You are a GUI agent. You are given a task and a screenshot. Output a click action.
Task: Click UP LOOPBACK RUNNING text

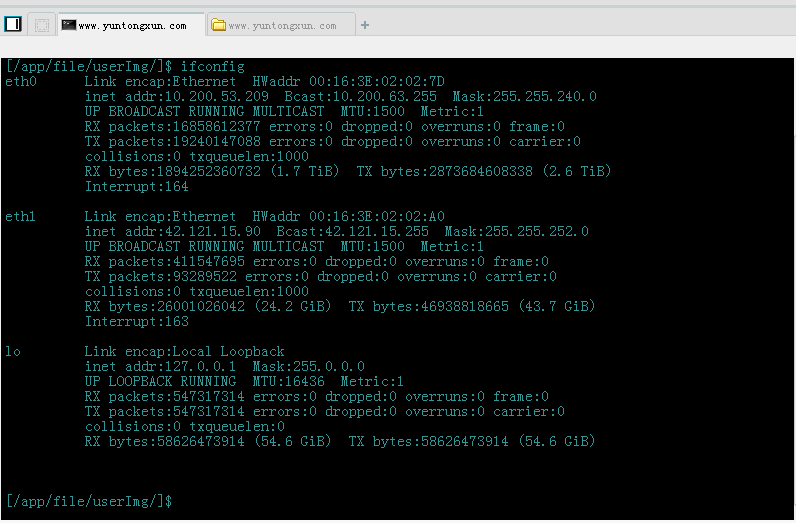coord(160,381)
